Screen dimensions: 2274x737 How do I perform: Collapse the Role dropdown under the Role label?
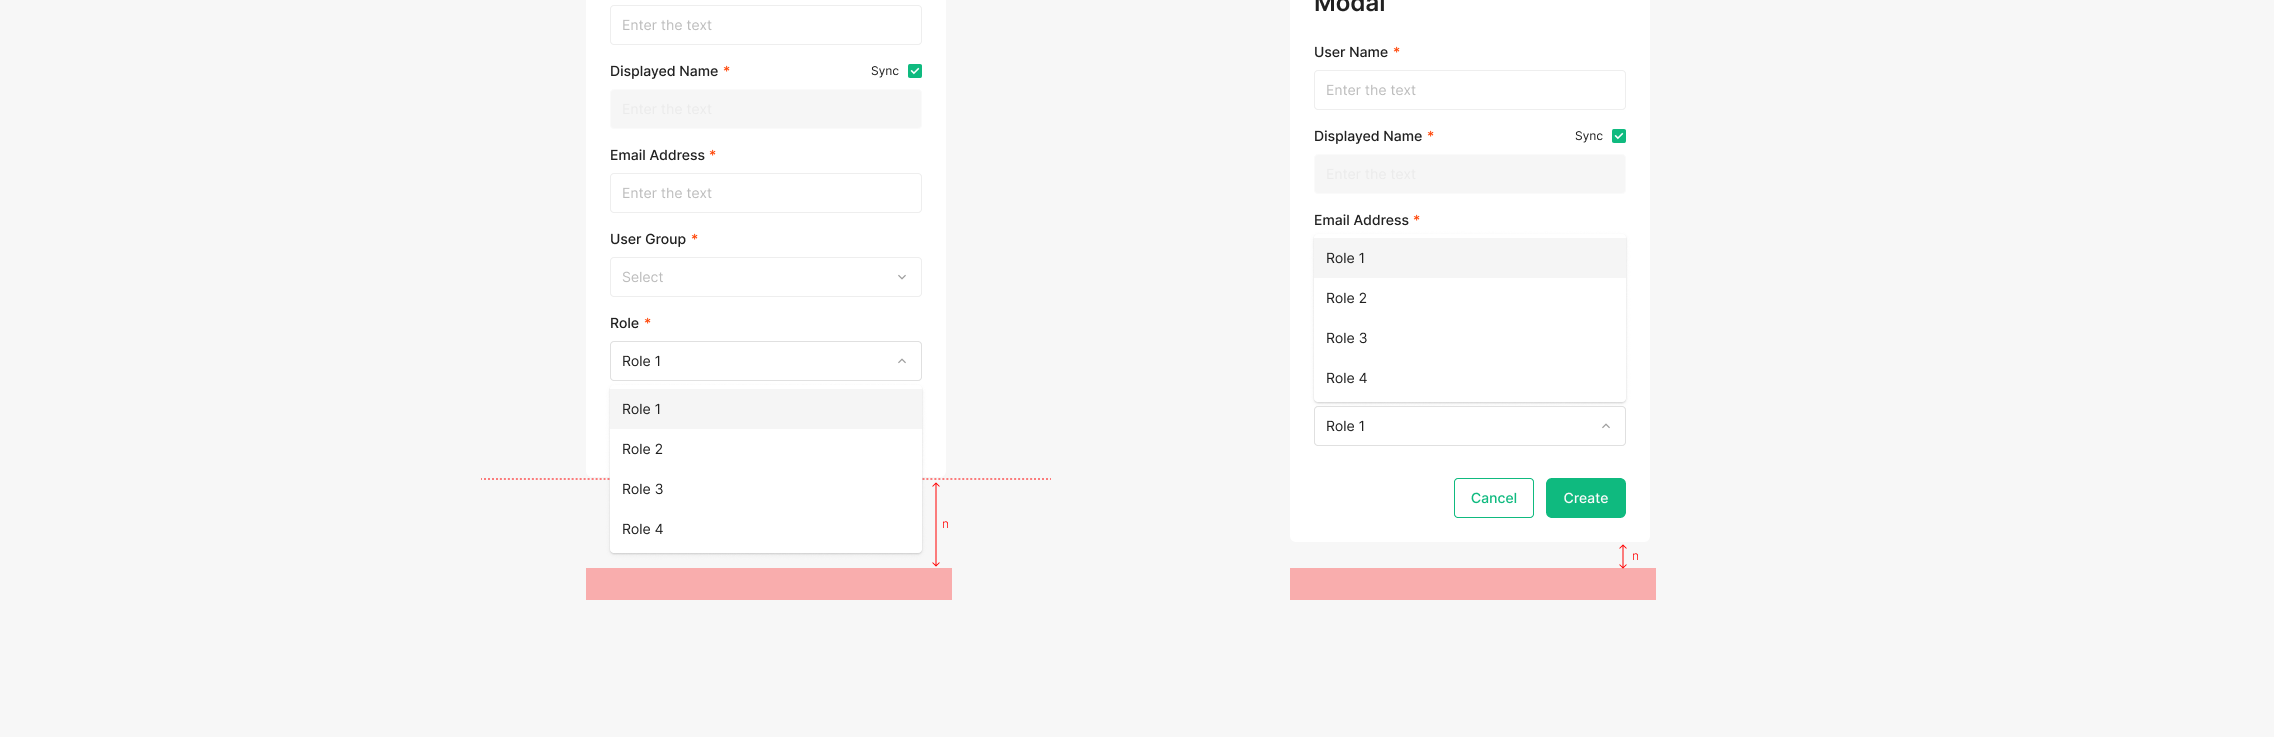pyautogui.click(x=765, y=361)
